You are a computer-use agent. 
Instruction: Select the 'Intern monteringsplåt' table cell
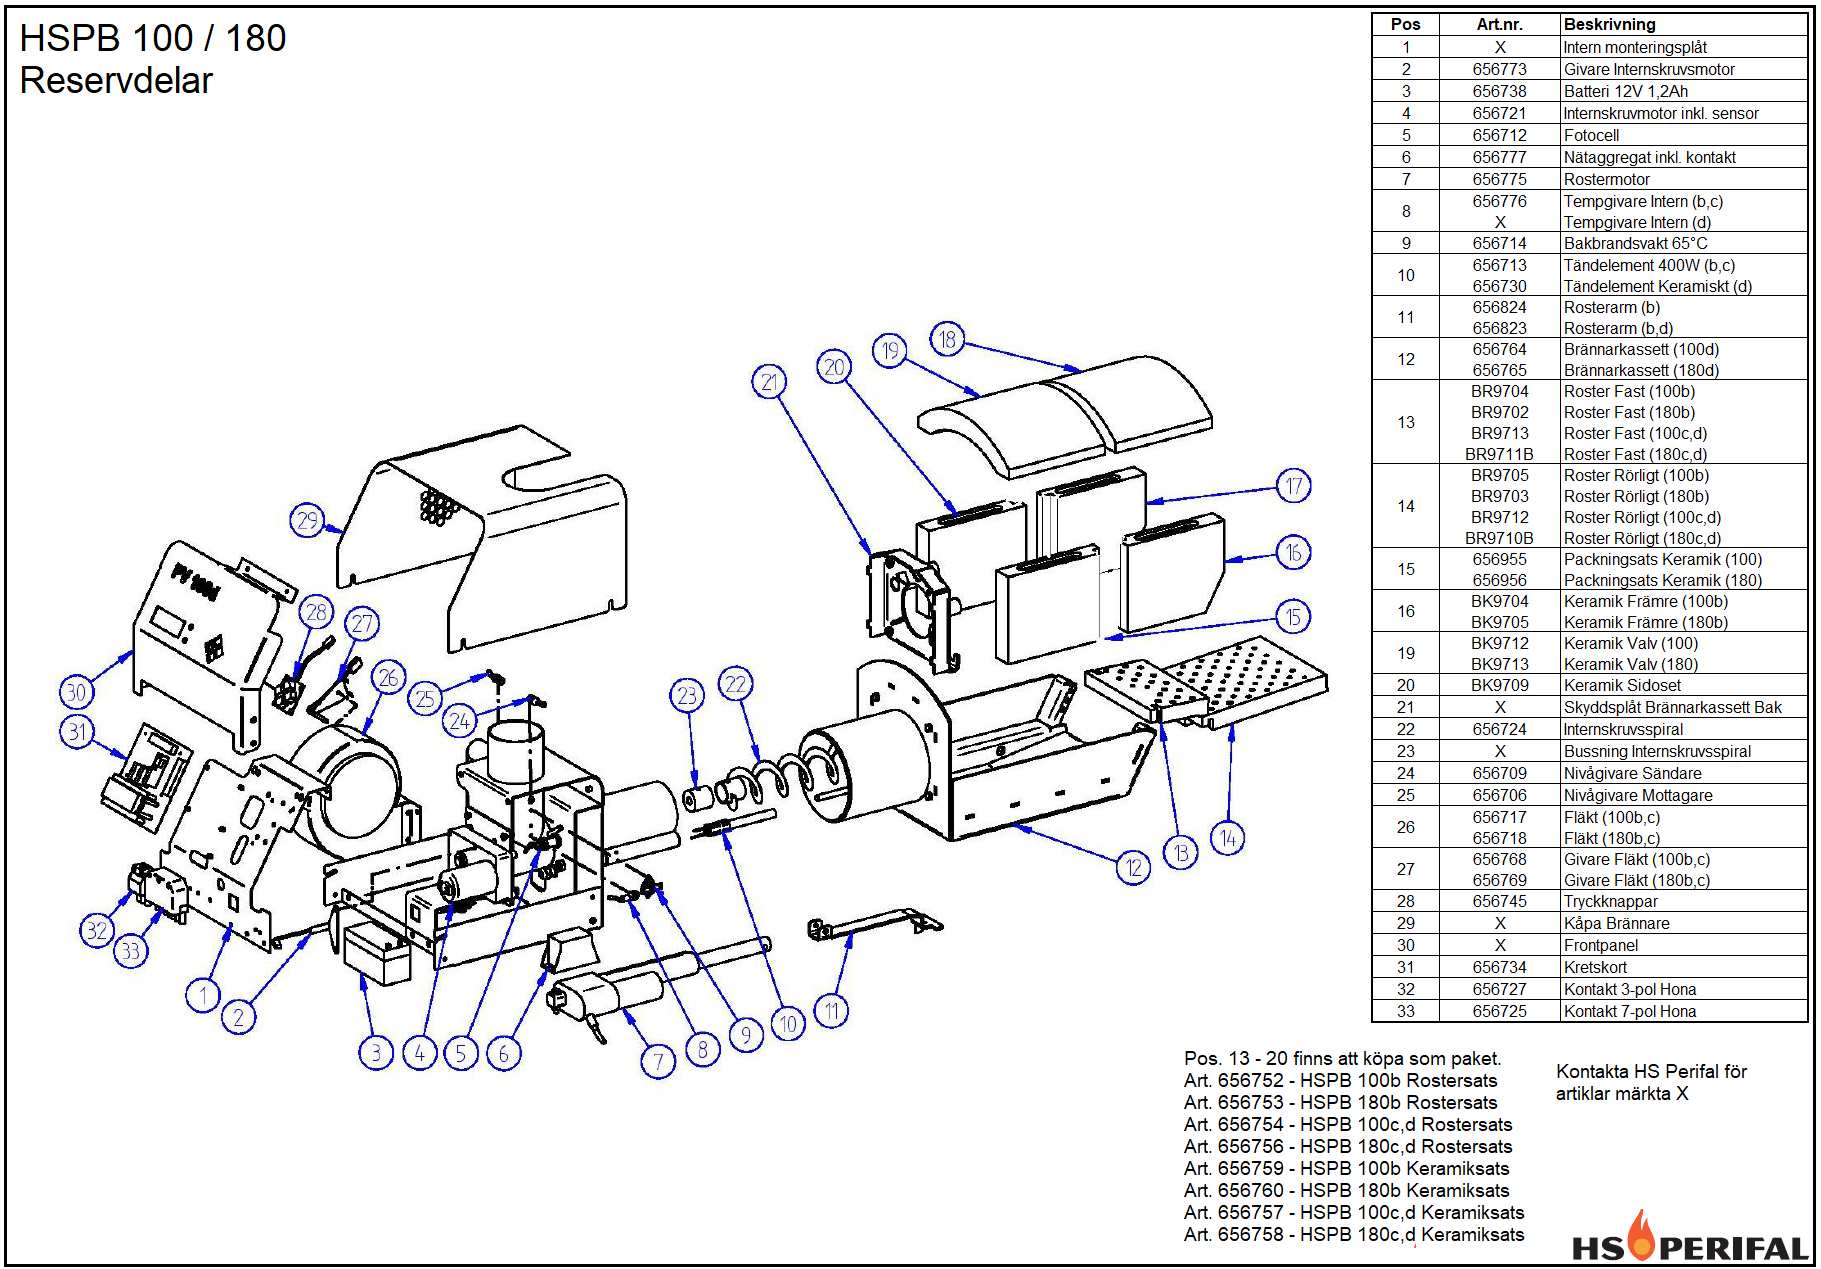click(x=1684, y=47)
